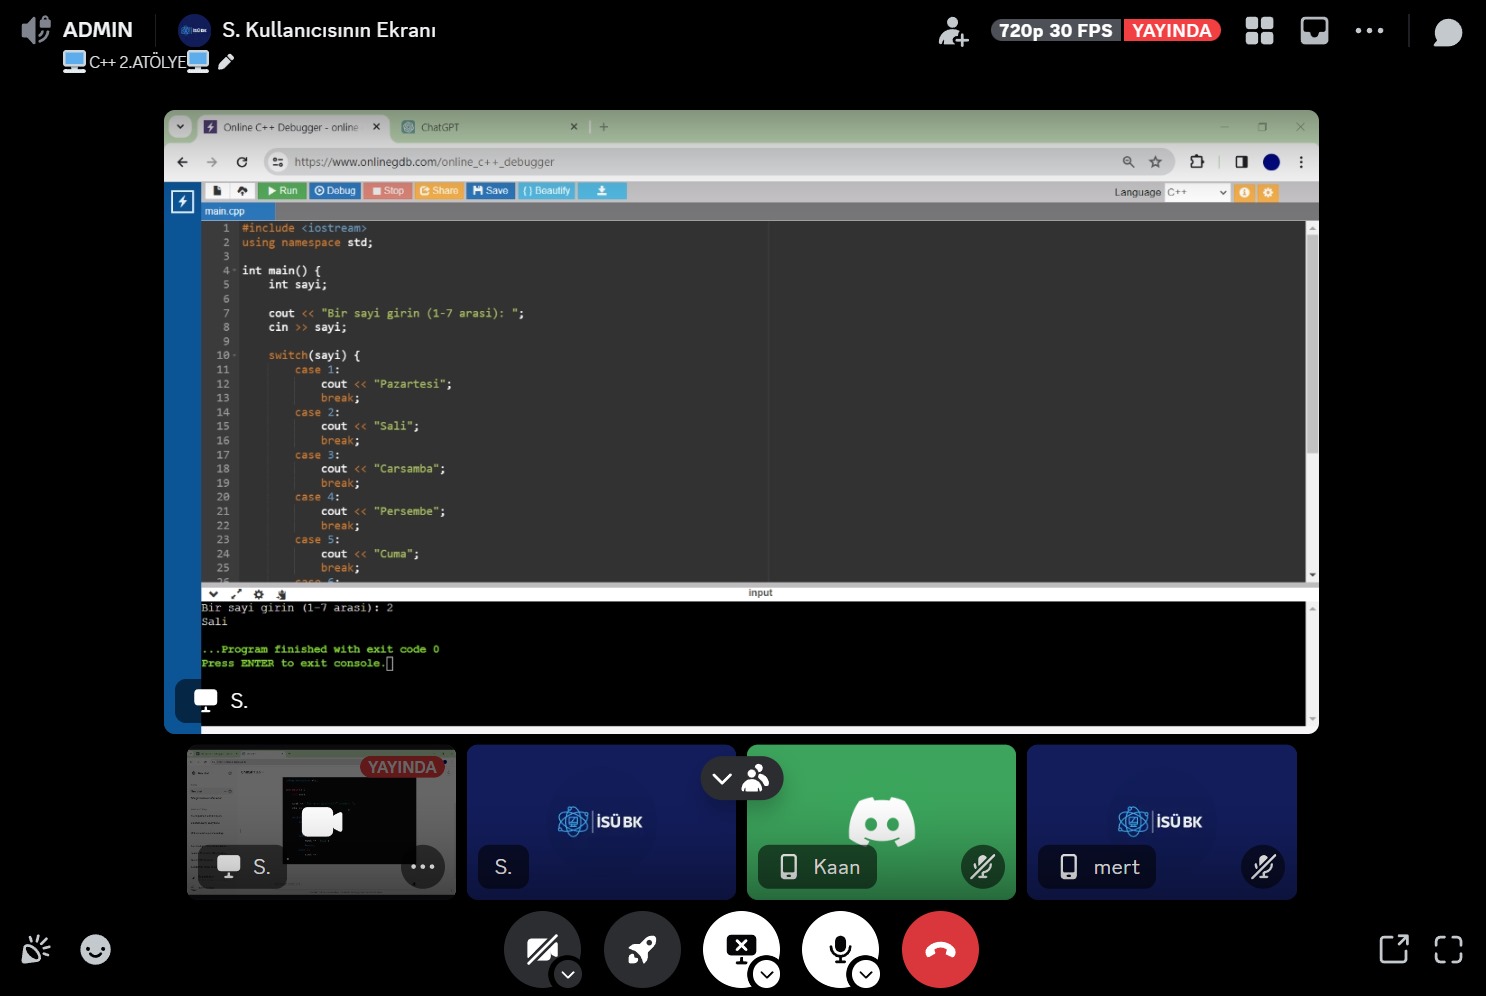Viewport: 1486px width, 996px height.
Task: Open the emoji reaction picker
Action: [x=96, y=949]
